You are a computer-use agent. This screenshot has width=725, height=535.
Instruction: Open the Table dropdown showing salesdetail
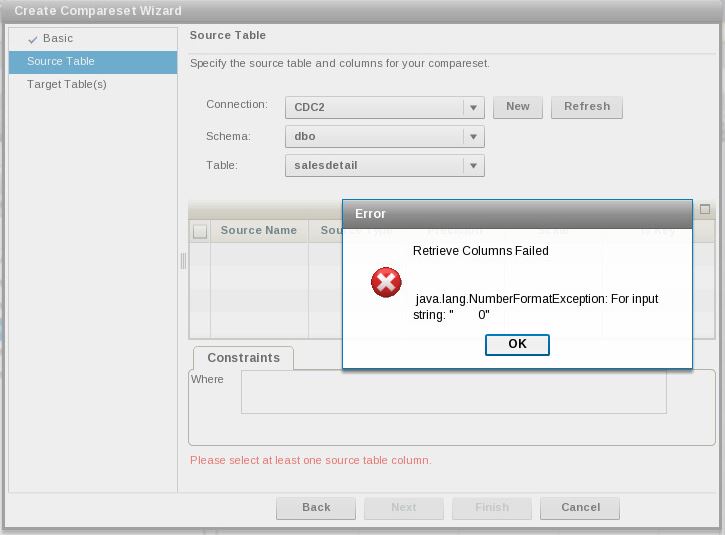[x=385, y=166]
